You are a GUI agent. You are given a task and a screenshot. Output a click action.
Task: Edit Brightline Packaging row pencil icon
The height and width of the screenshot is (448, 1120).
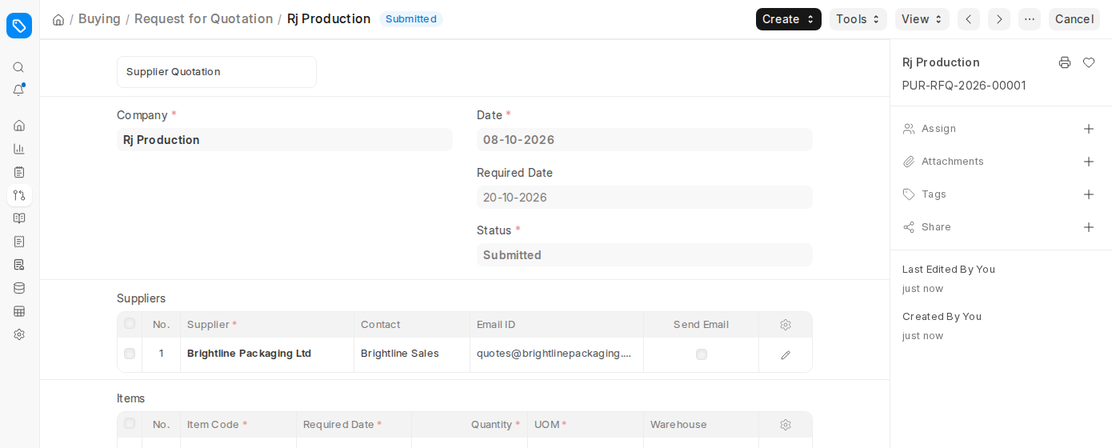click(786, 355)
